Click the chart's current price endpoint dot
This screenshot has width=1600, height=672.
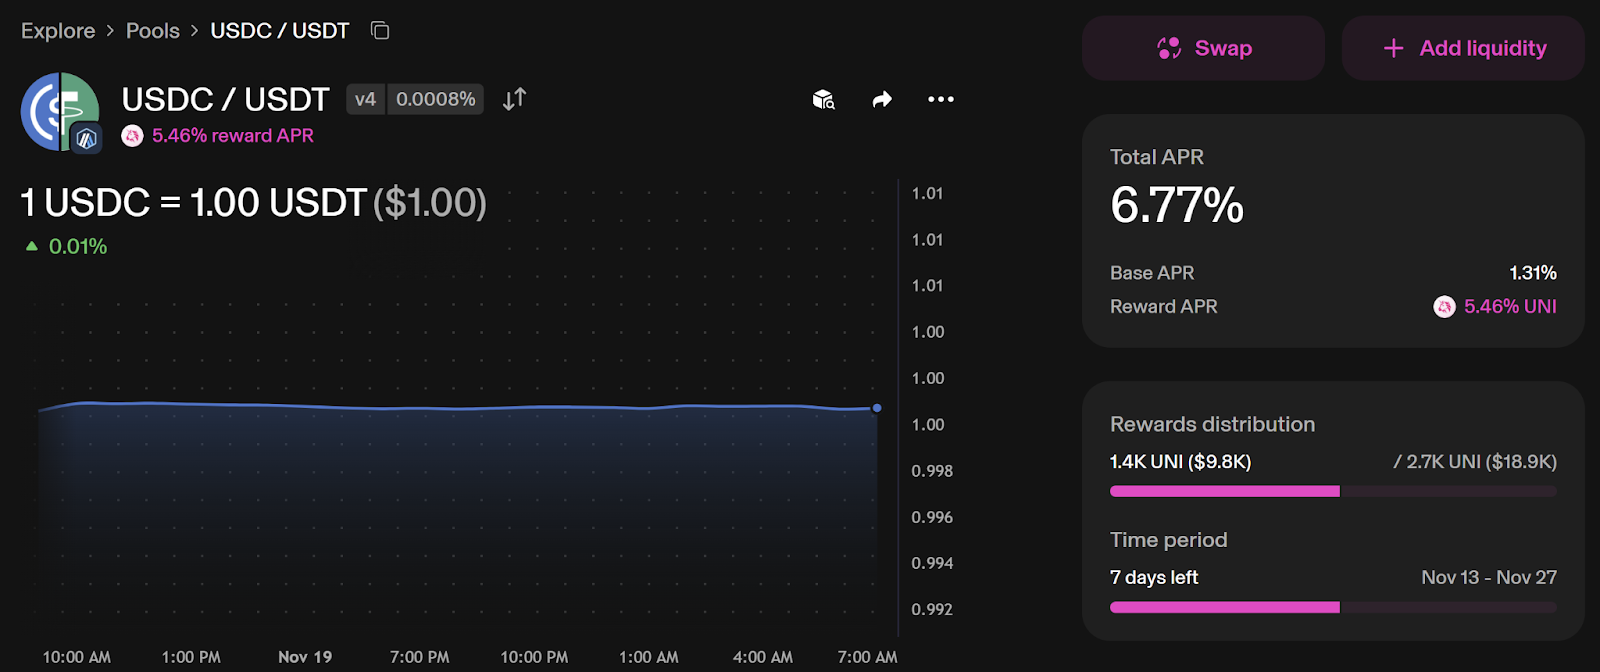click(877, 408)
